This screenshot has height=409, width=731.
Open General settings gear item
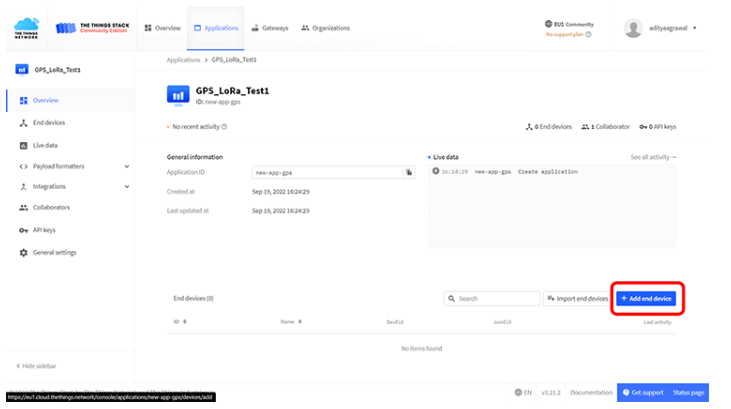pyautogui.click(x=54, y=252)
